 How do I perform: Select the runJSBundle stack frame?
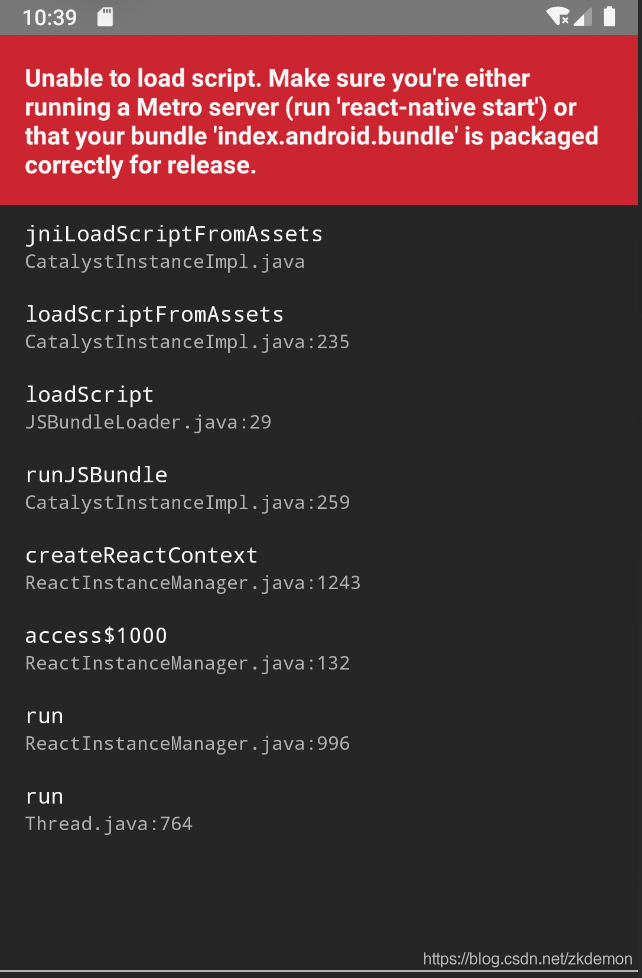(96, 474)
